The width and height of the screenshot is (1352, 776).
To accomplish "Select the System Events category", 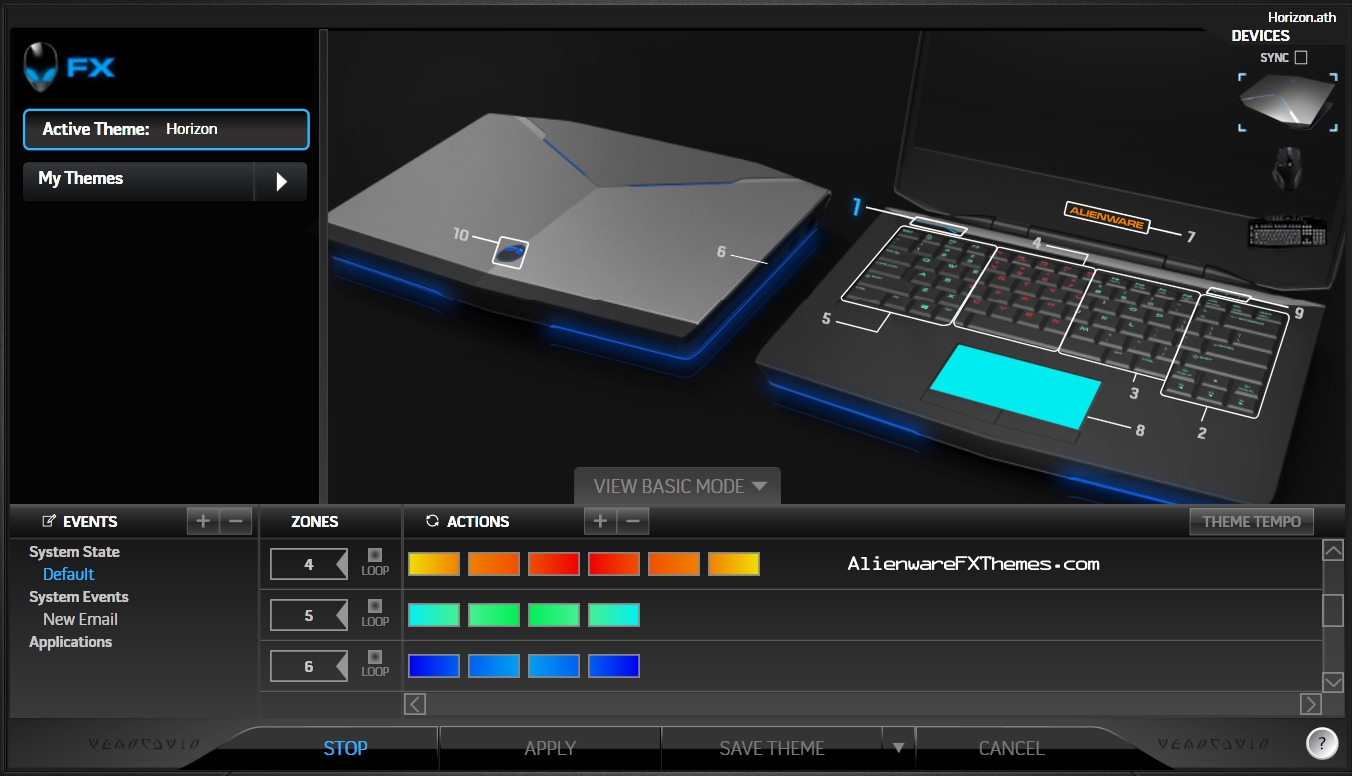I will [79, 597].
